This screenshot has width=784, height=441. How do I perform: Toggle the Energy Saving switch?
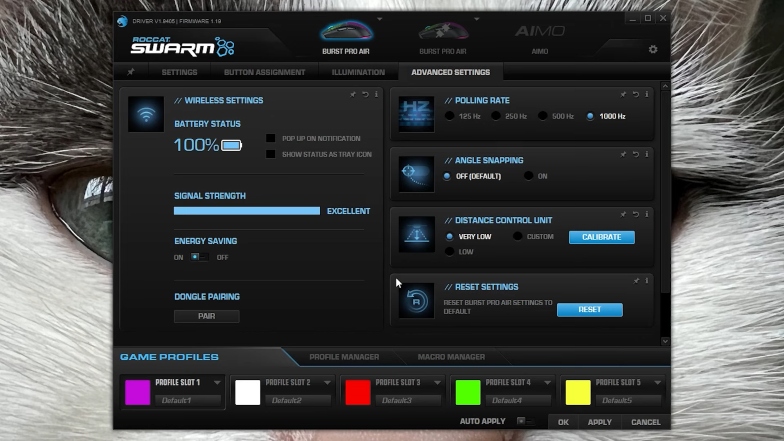pyautogui.click(x=199, y=257)
